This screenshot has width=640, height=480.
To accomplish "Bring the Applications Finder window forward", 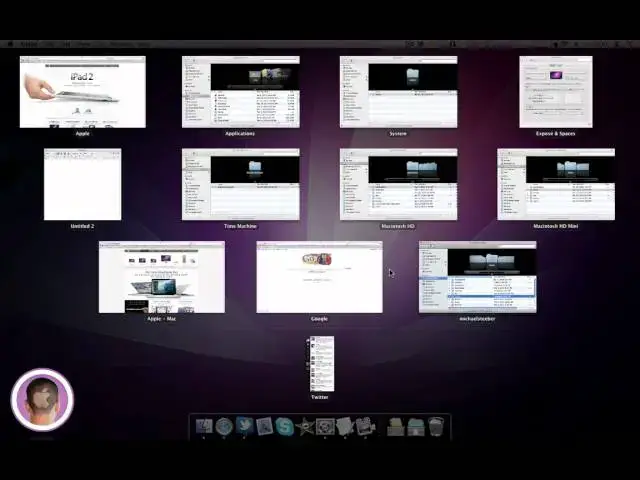I will pos(241,92).
